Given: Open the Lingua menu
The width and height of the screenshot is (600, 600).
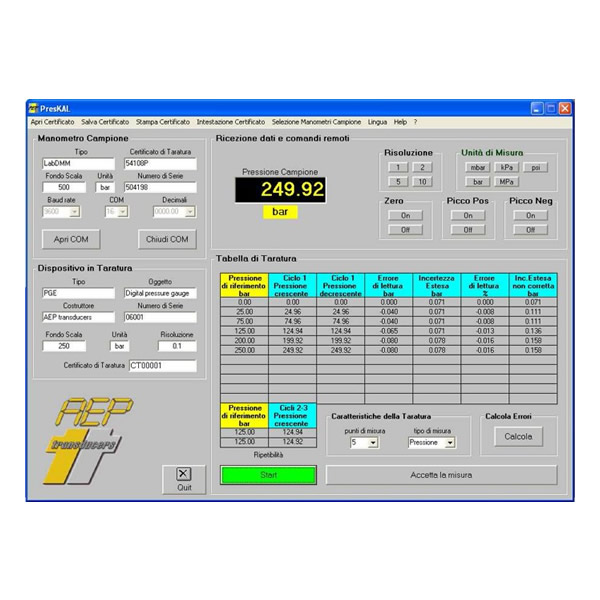Looking at the screenshot, I should [377, 121].
